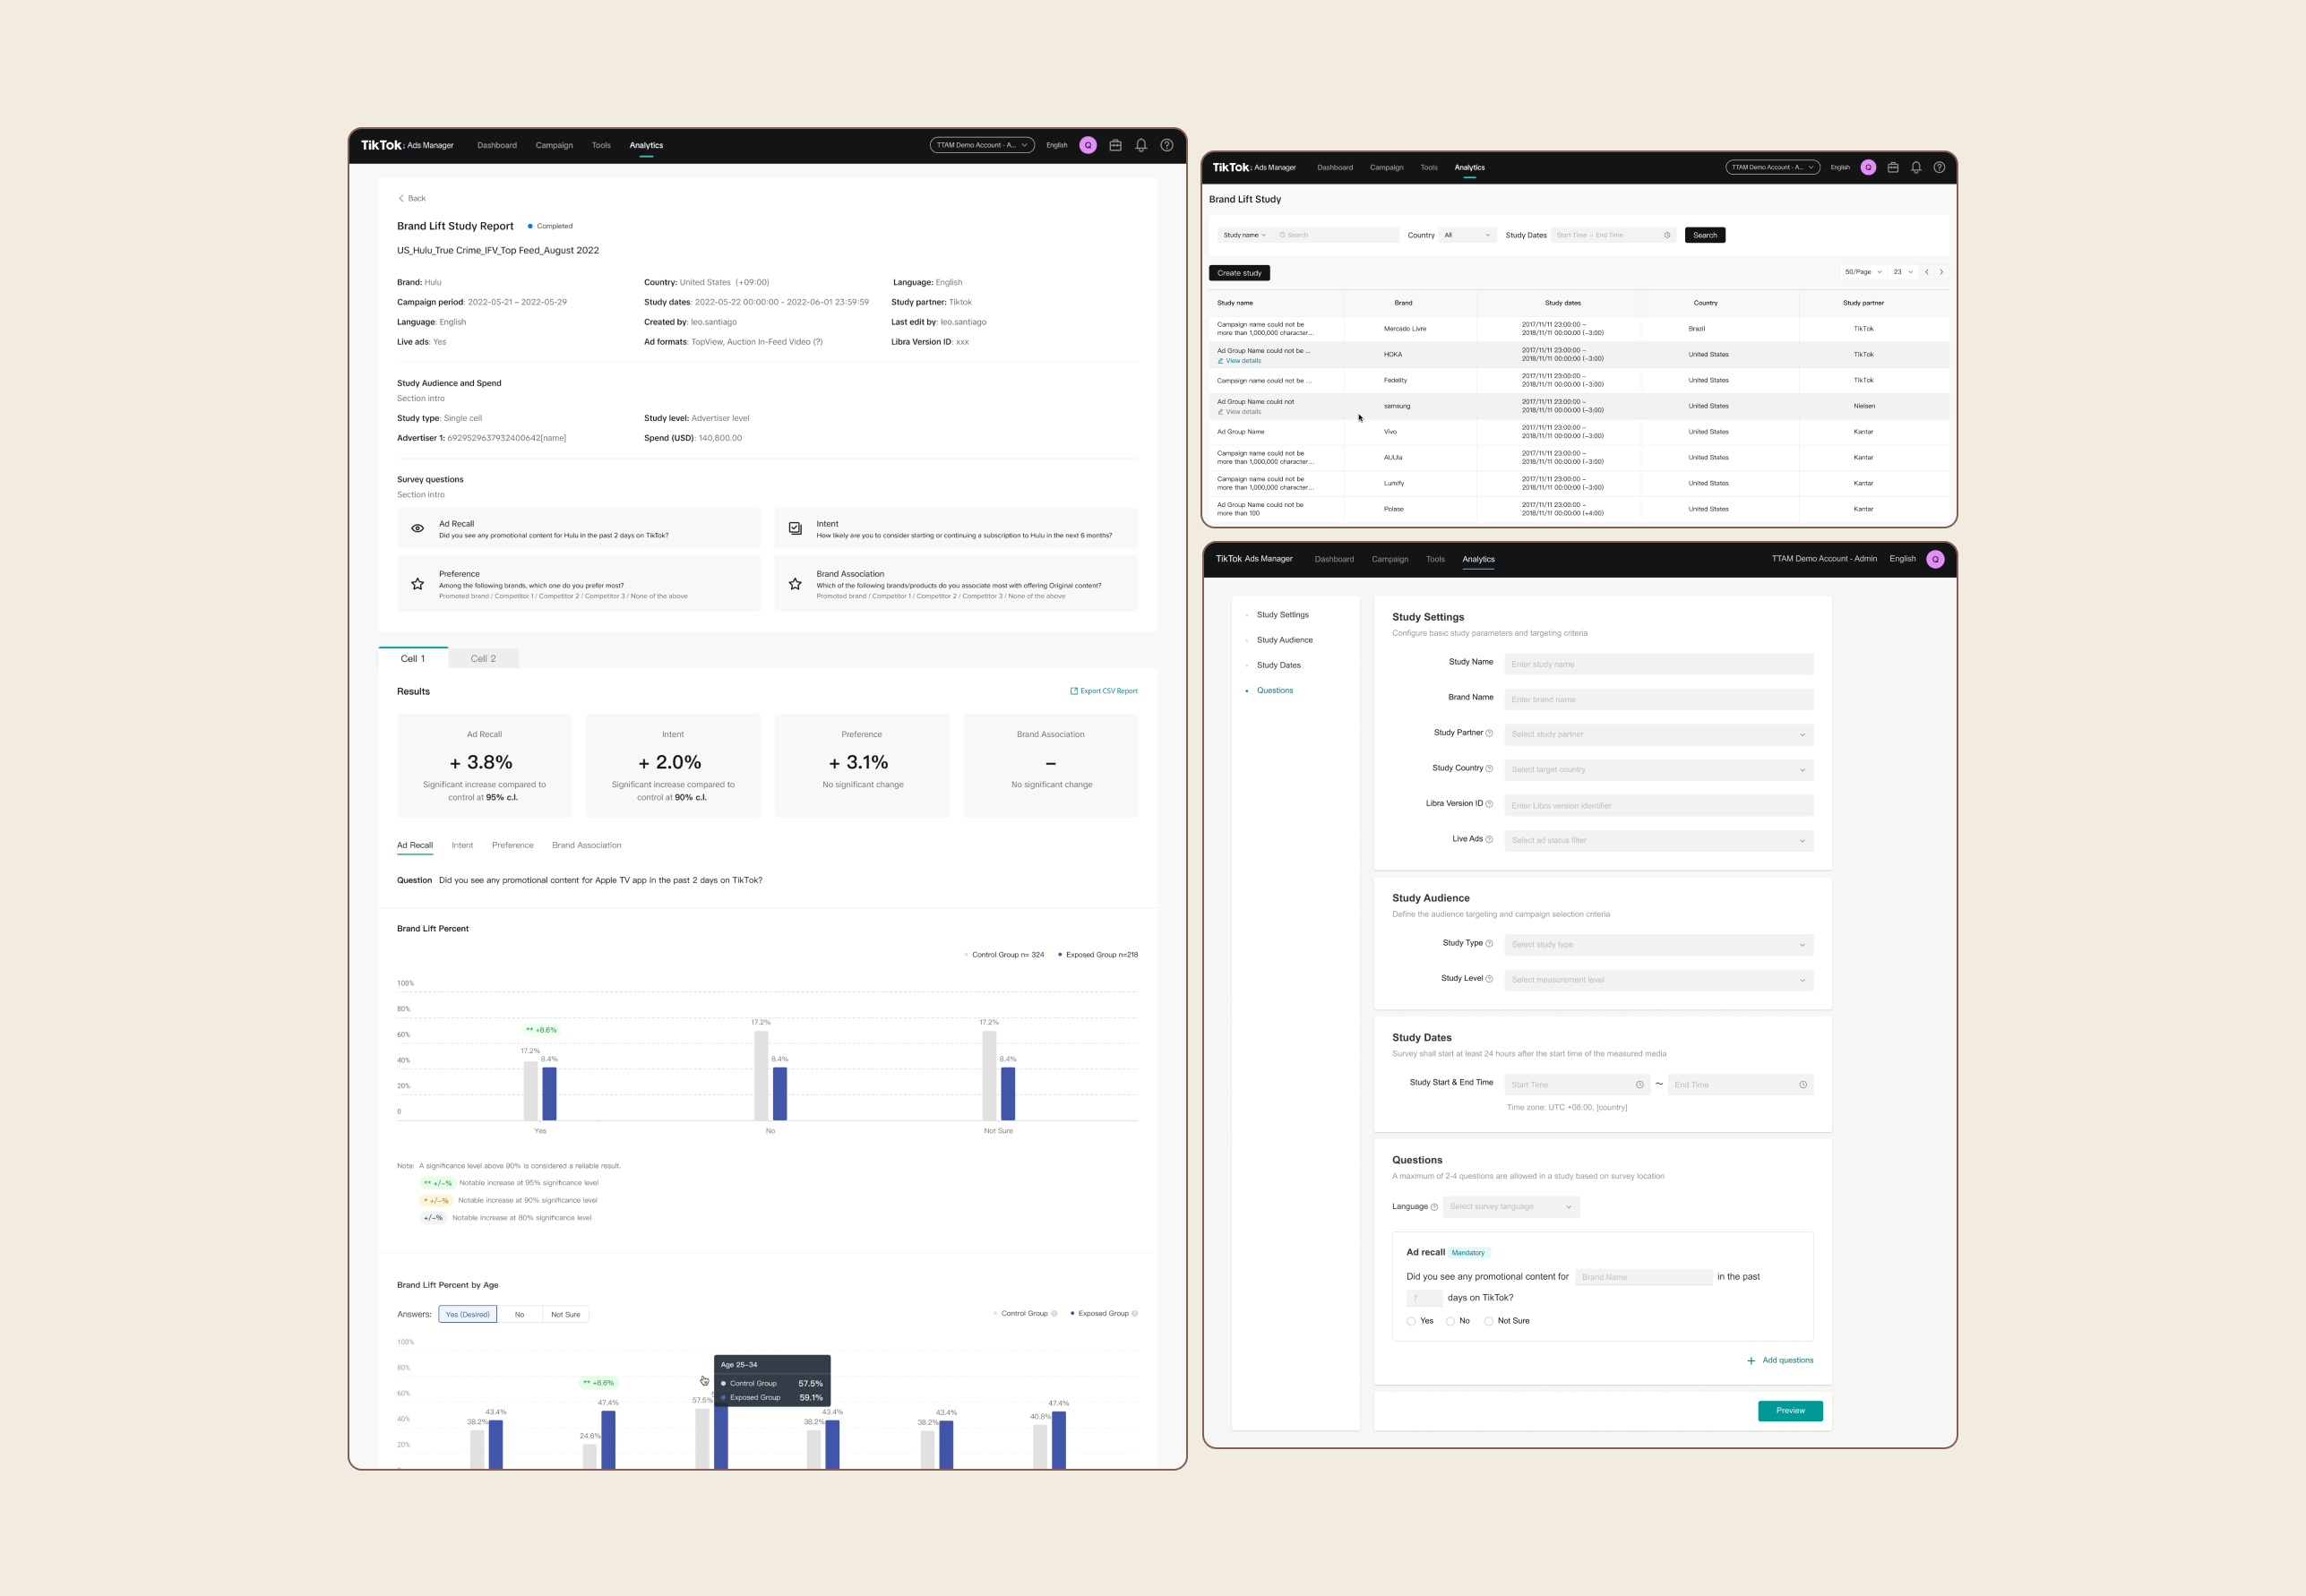
Task: Switch to the Cell 2 tab
Action: point(483,658)
